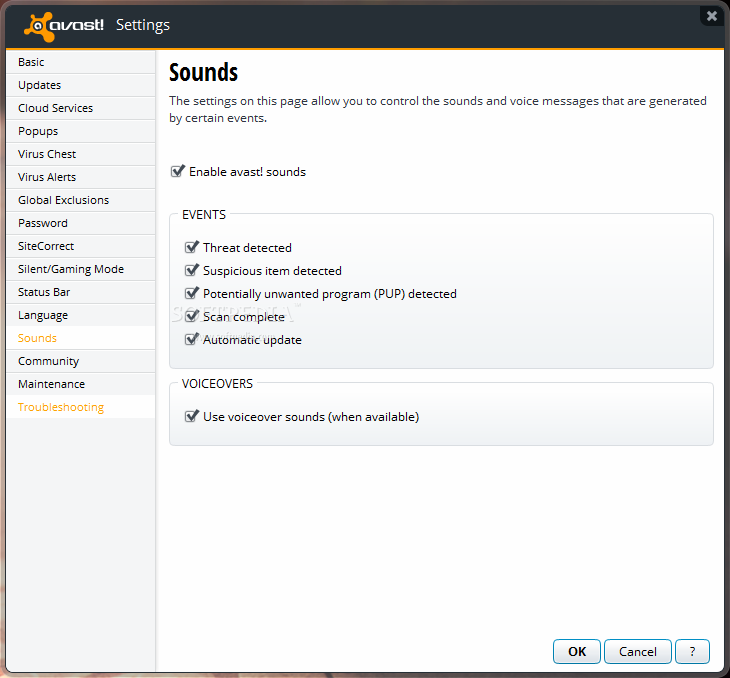
Task: Toggle Scan complete sound checkbox
Action: pos(191,316)
